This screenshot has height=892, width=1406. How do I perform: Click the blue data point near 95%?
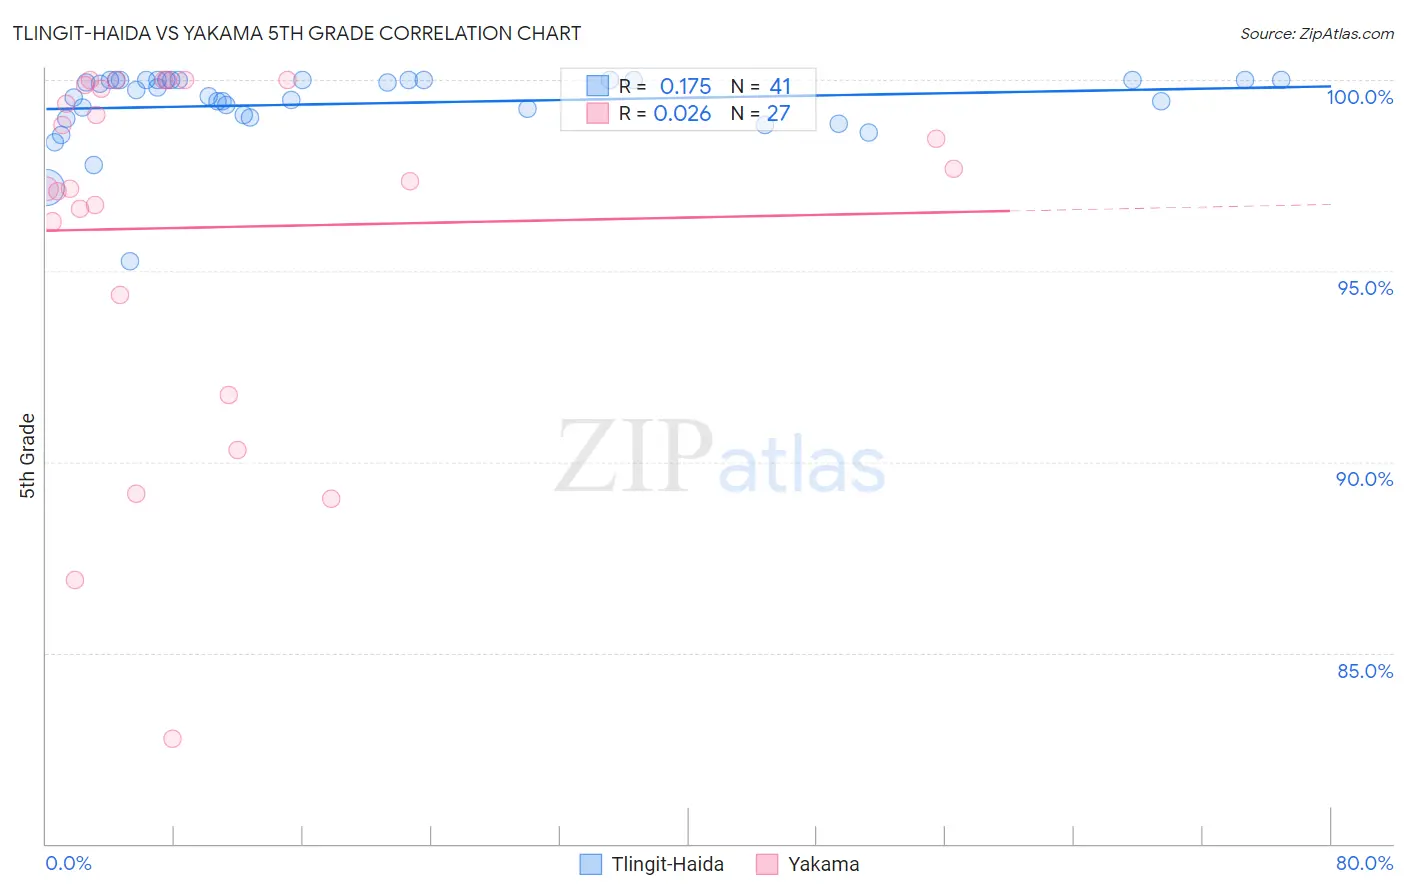pos(130,261)
